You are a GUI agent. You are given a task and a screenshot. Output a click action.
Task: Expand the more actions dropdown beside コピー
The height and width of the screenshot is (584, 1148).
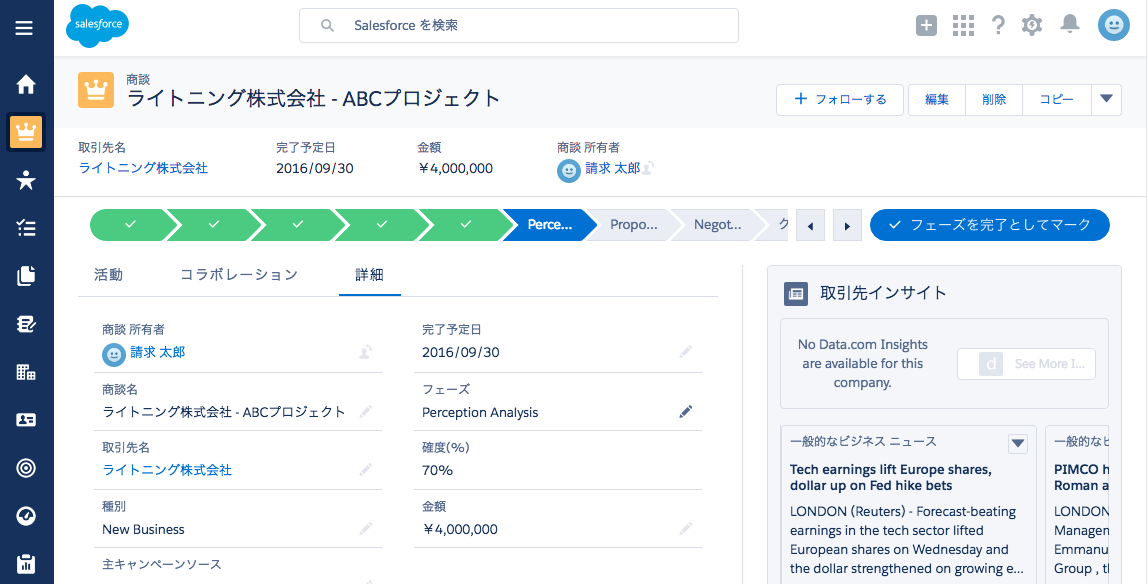1106,99
